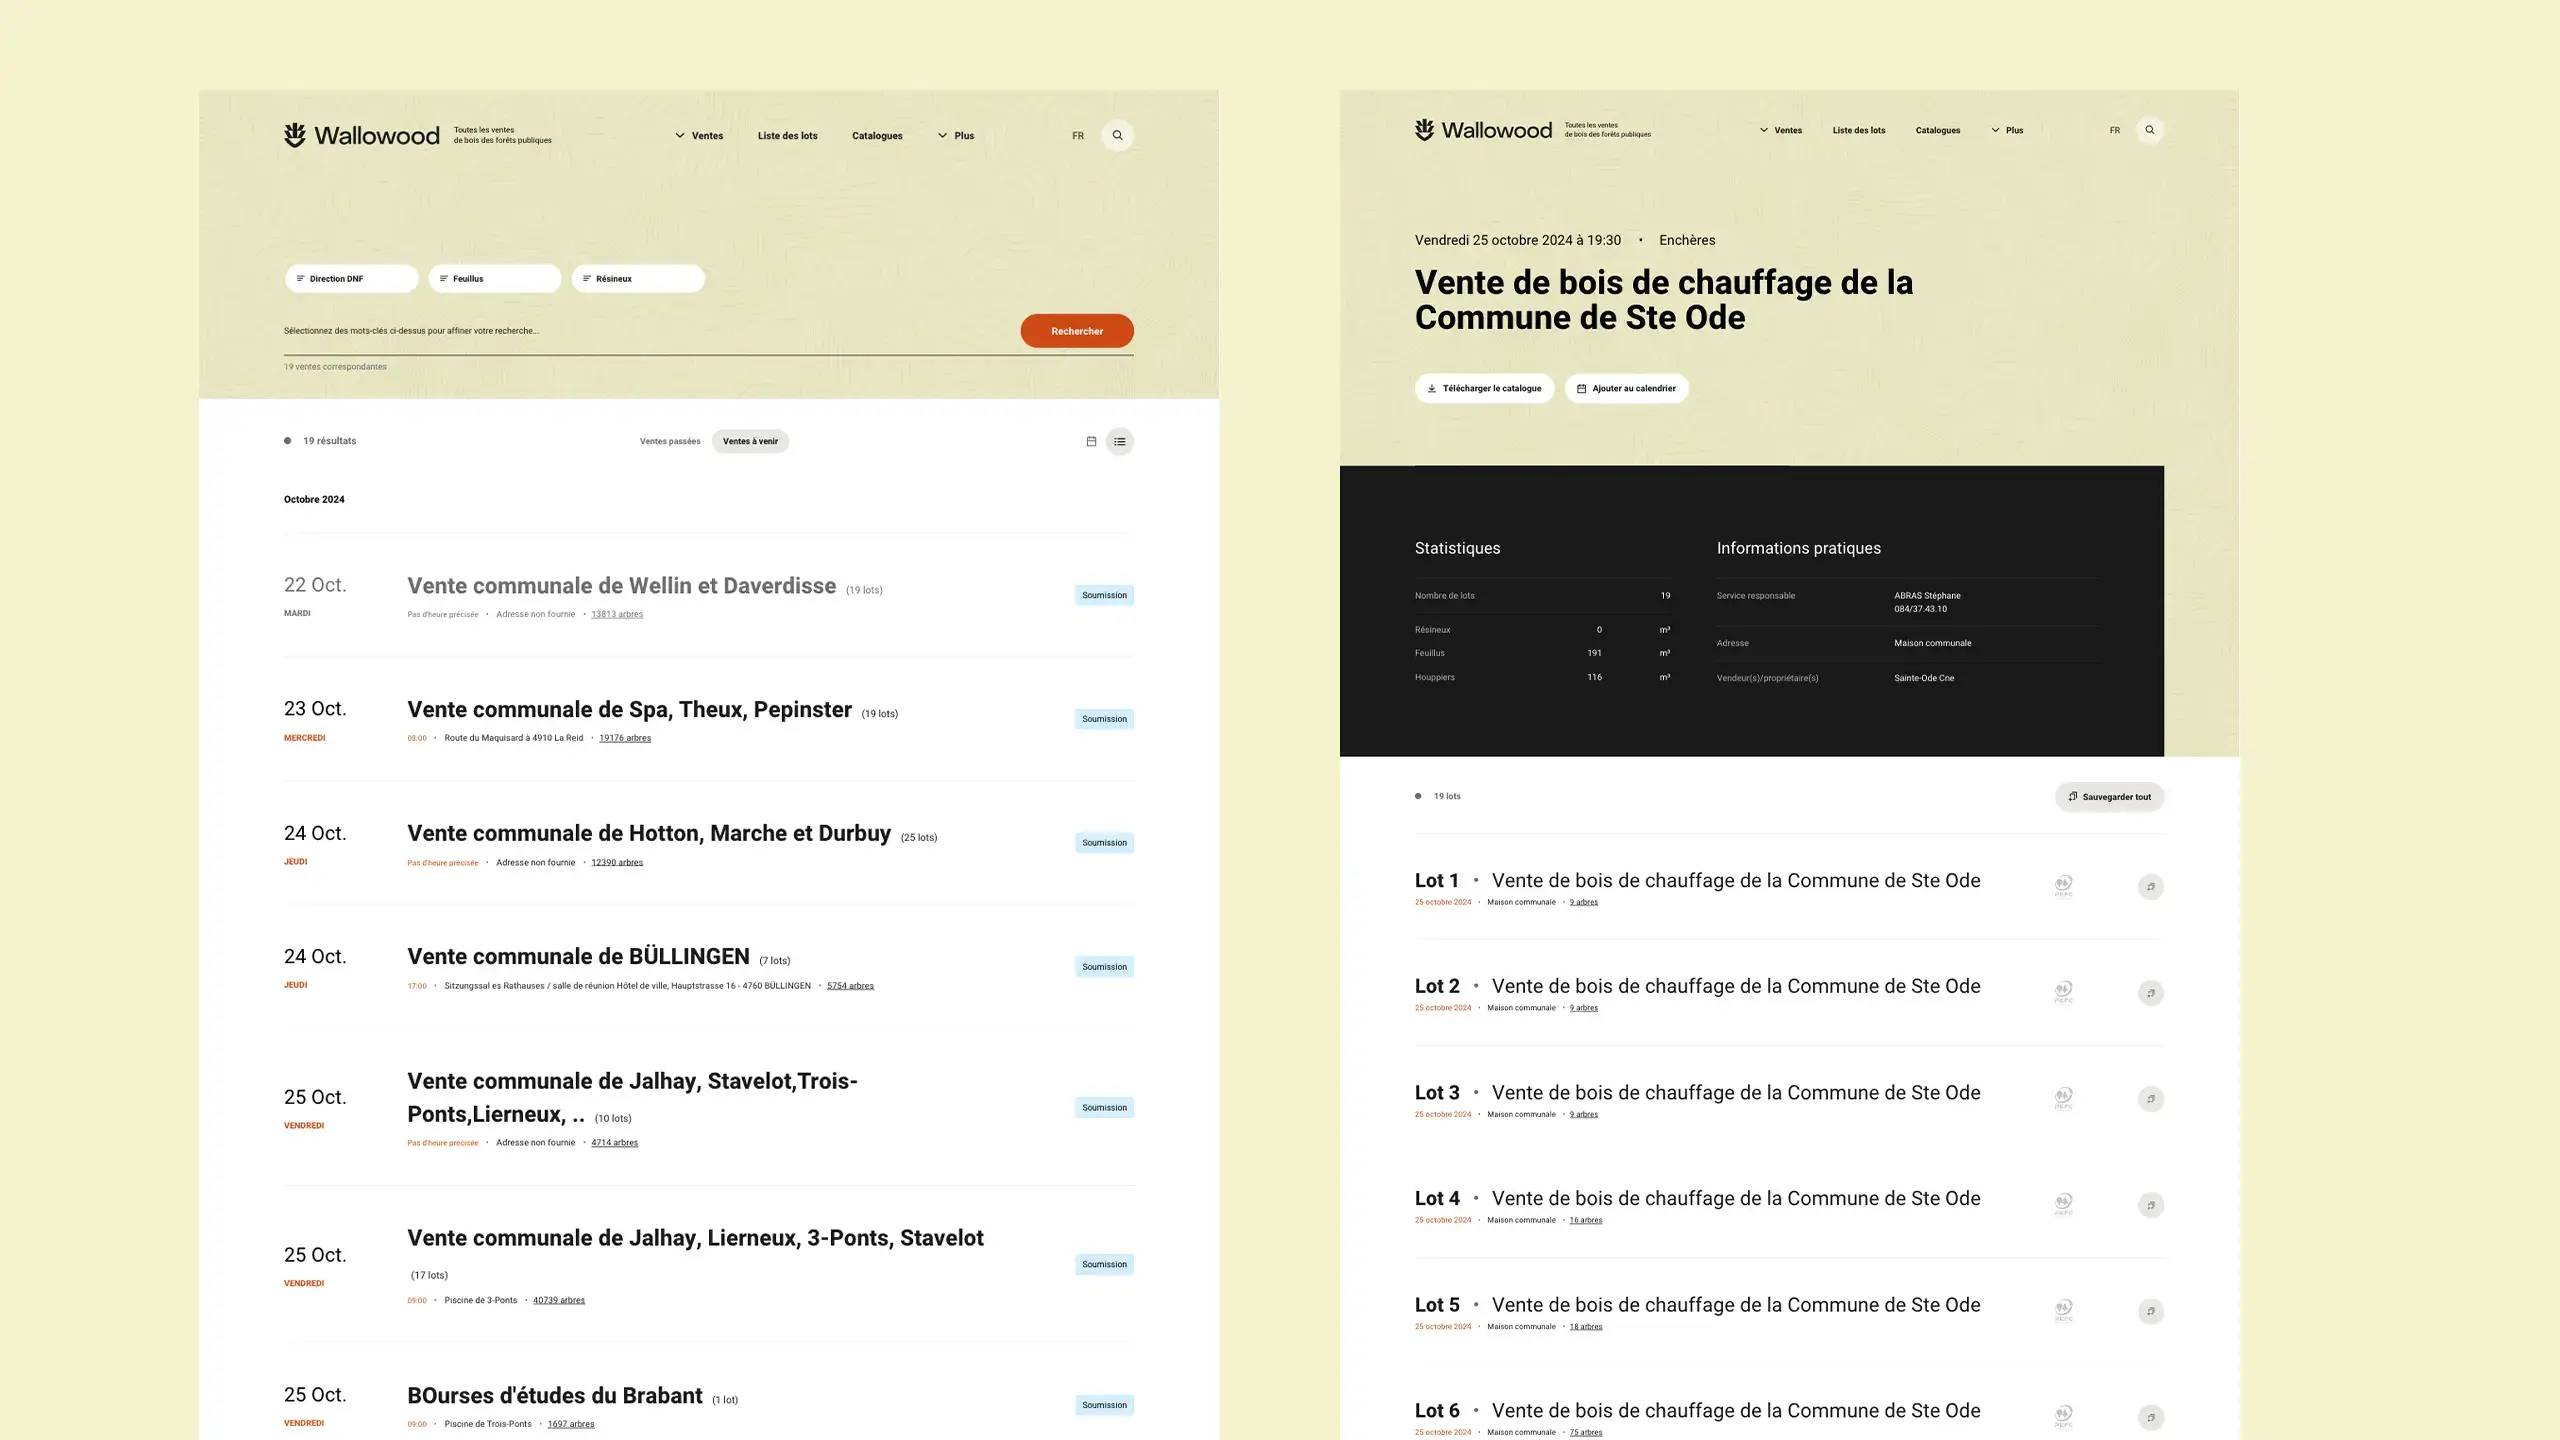Viewport: 2560px width, 1440px height.
Task: Expand Ventes menu on right page
Action: [x=1781, y=130]
